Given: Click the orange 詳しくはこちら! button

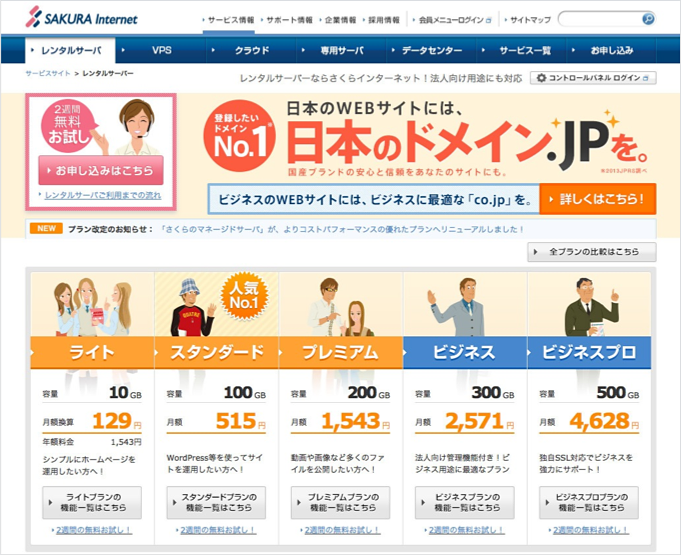Looking at the screenshot, I should [x=598, y=199].
